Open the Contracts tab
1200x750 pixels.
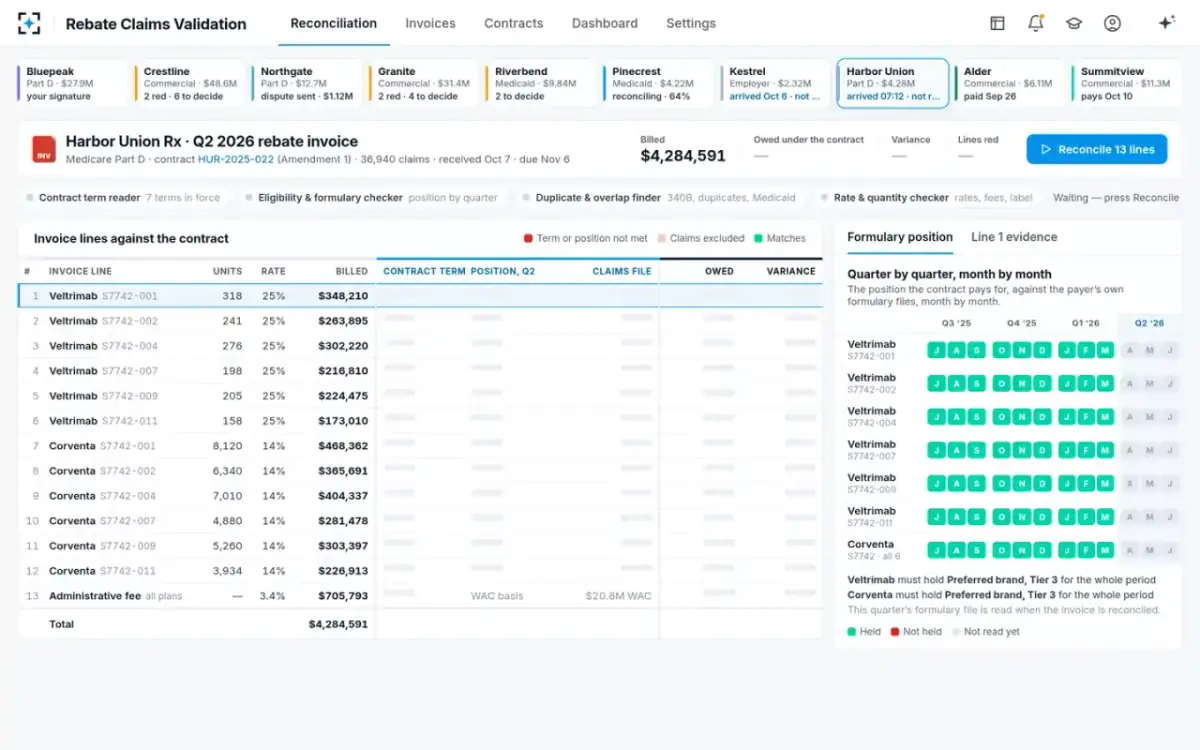(x=514, y=23)
